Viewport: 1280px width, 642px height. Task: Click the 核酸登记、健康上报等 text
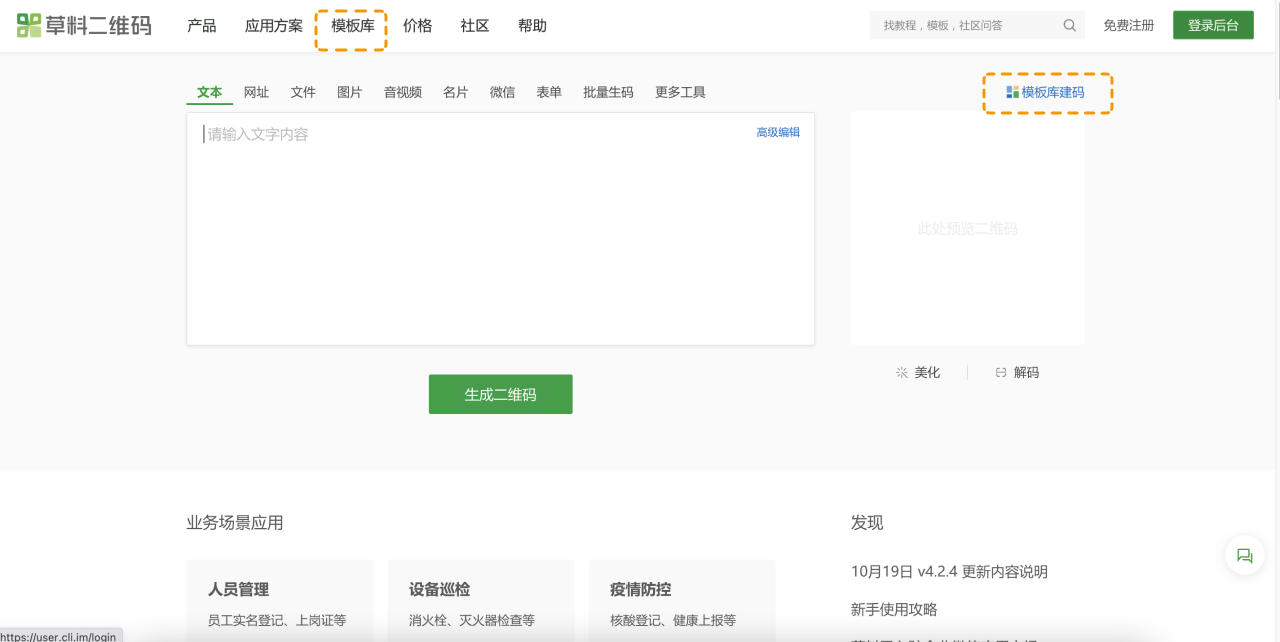[673, 620]
